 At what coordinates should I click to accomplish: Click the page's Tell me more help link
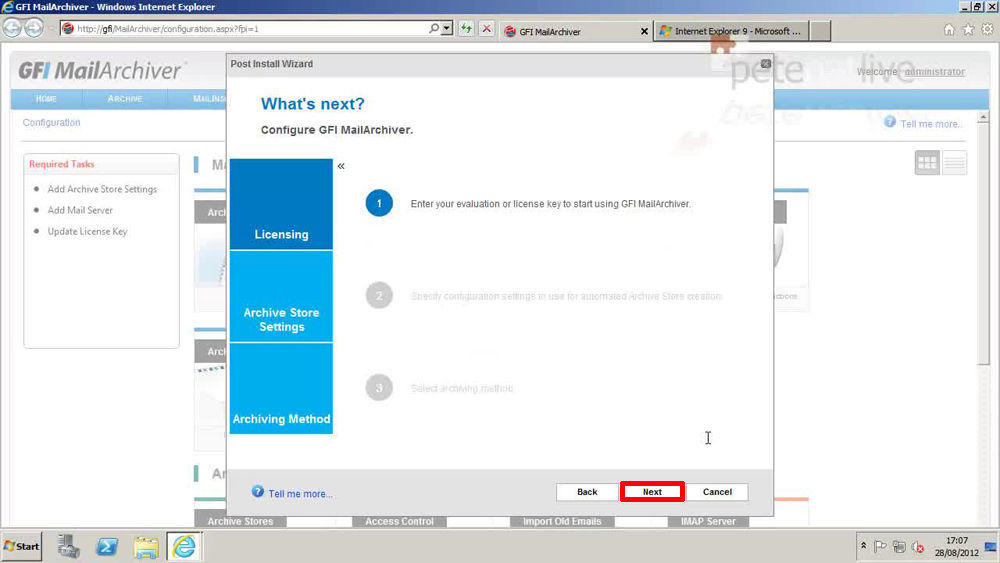pyautogui.click(x=931, y=124)
